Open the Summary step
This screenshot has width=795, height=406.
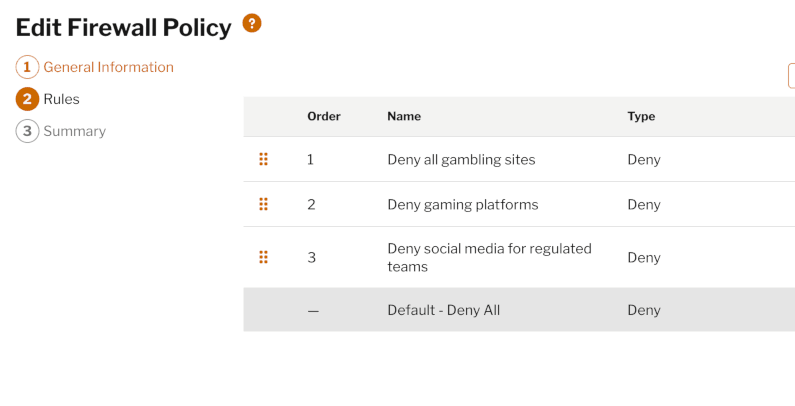click(x=75, y=131)
